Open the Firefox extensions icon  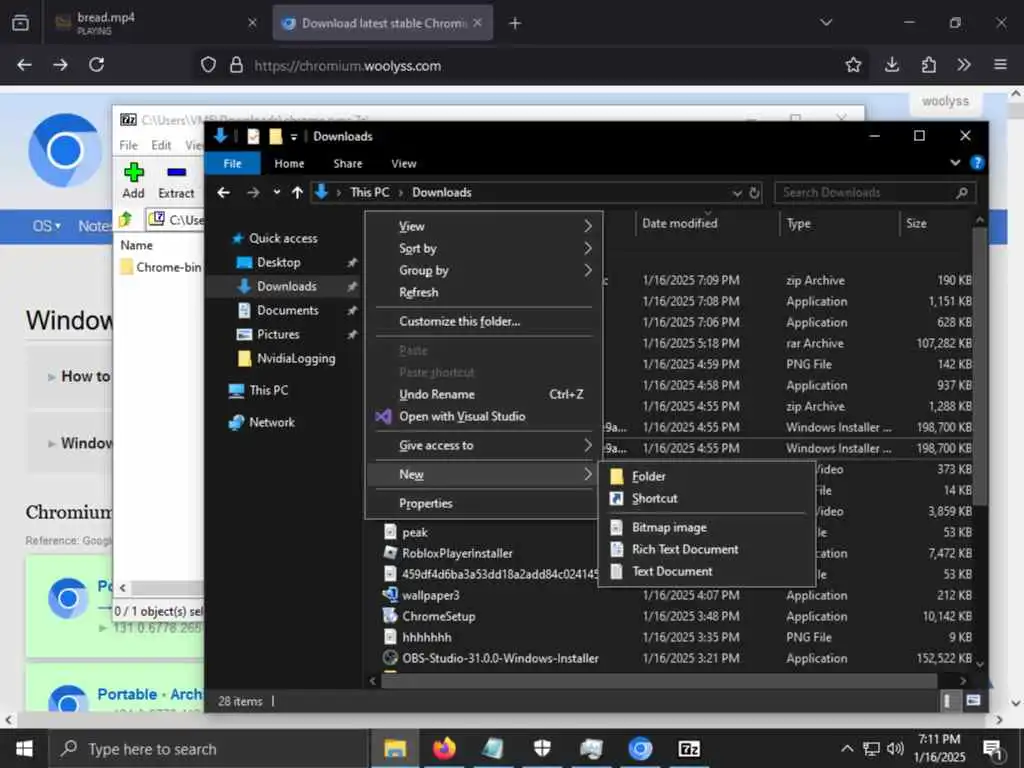tap(928, 65)
